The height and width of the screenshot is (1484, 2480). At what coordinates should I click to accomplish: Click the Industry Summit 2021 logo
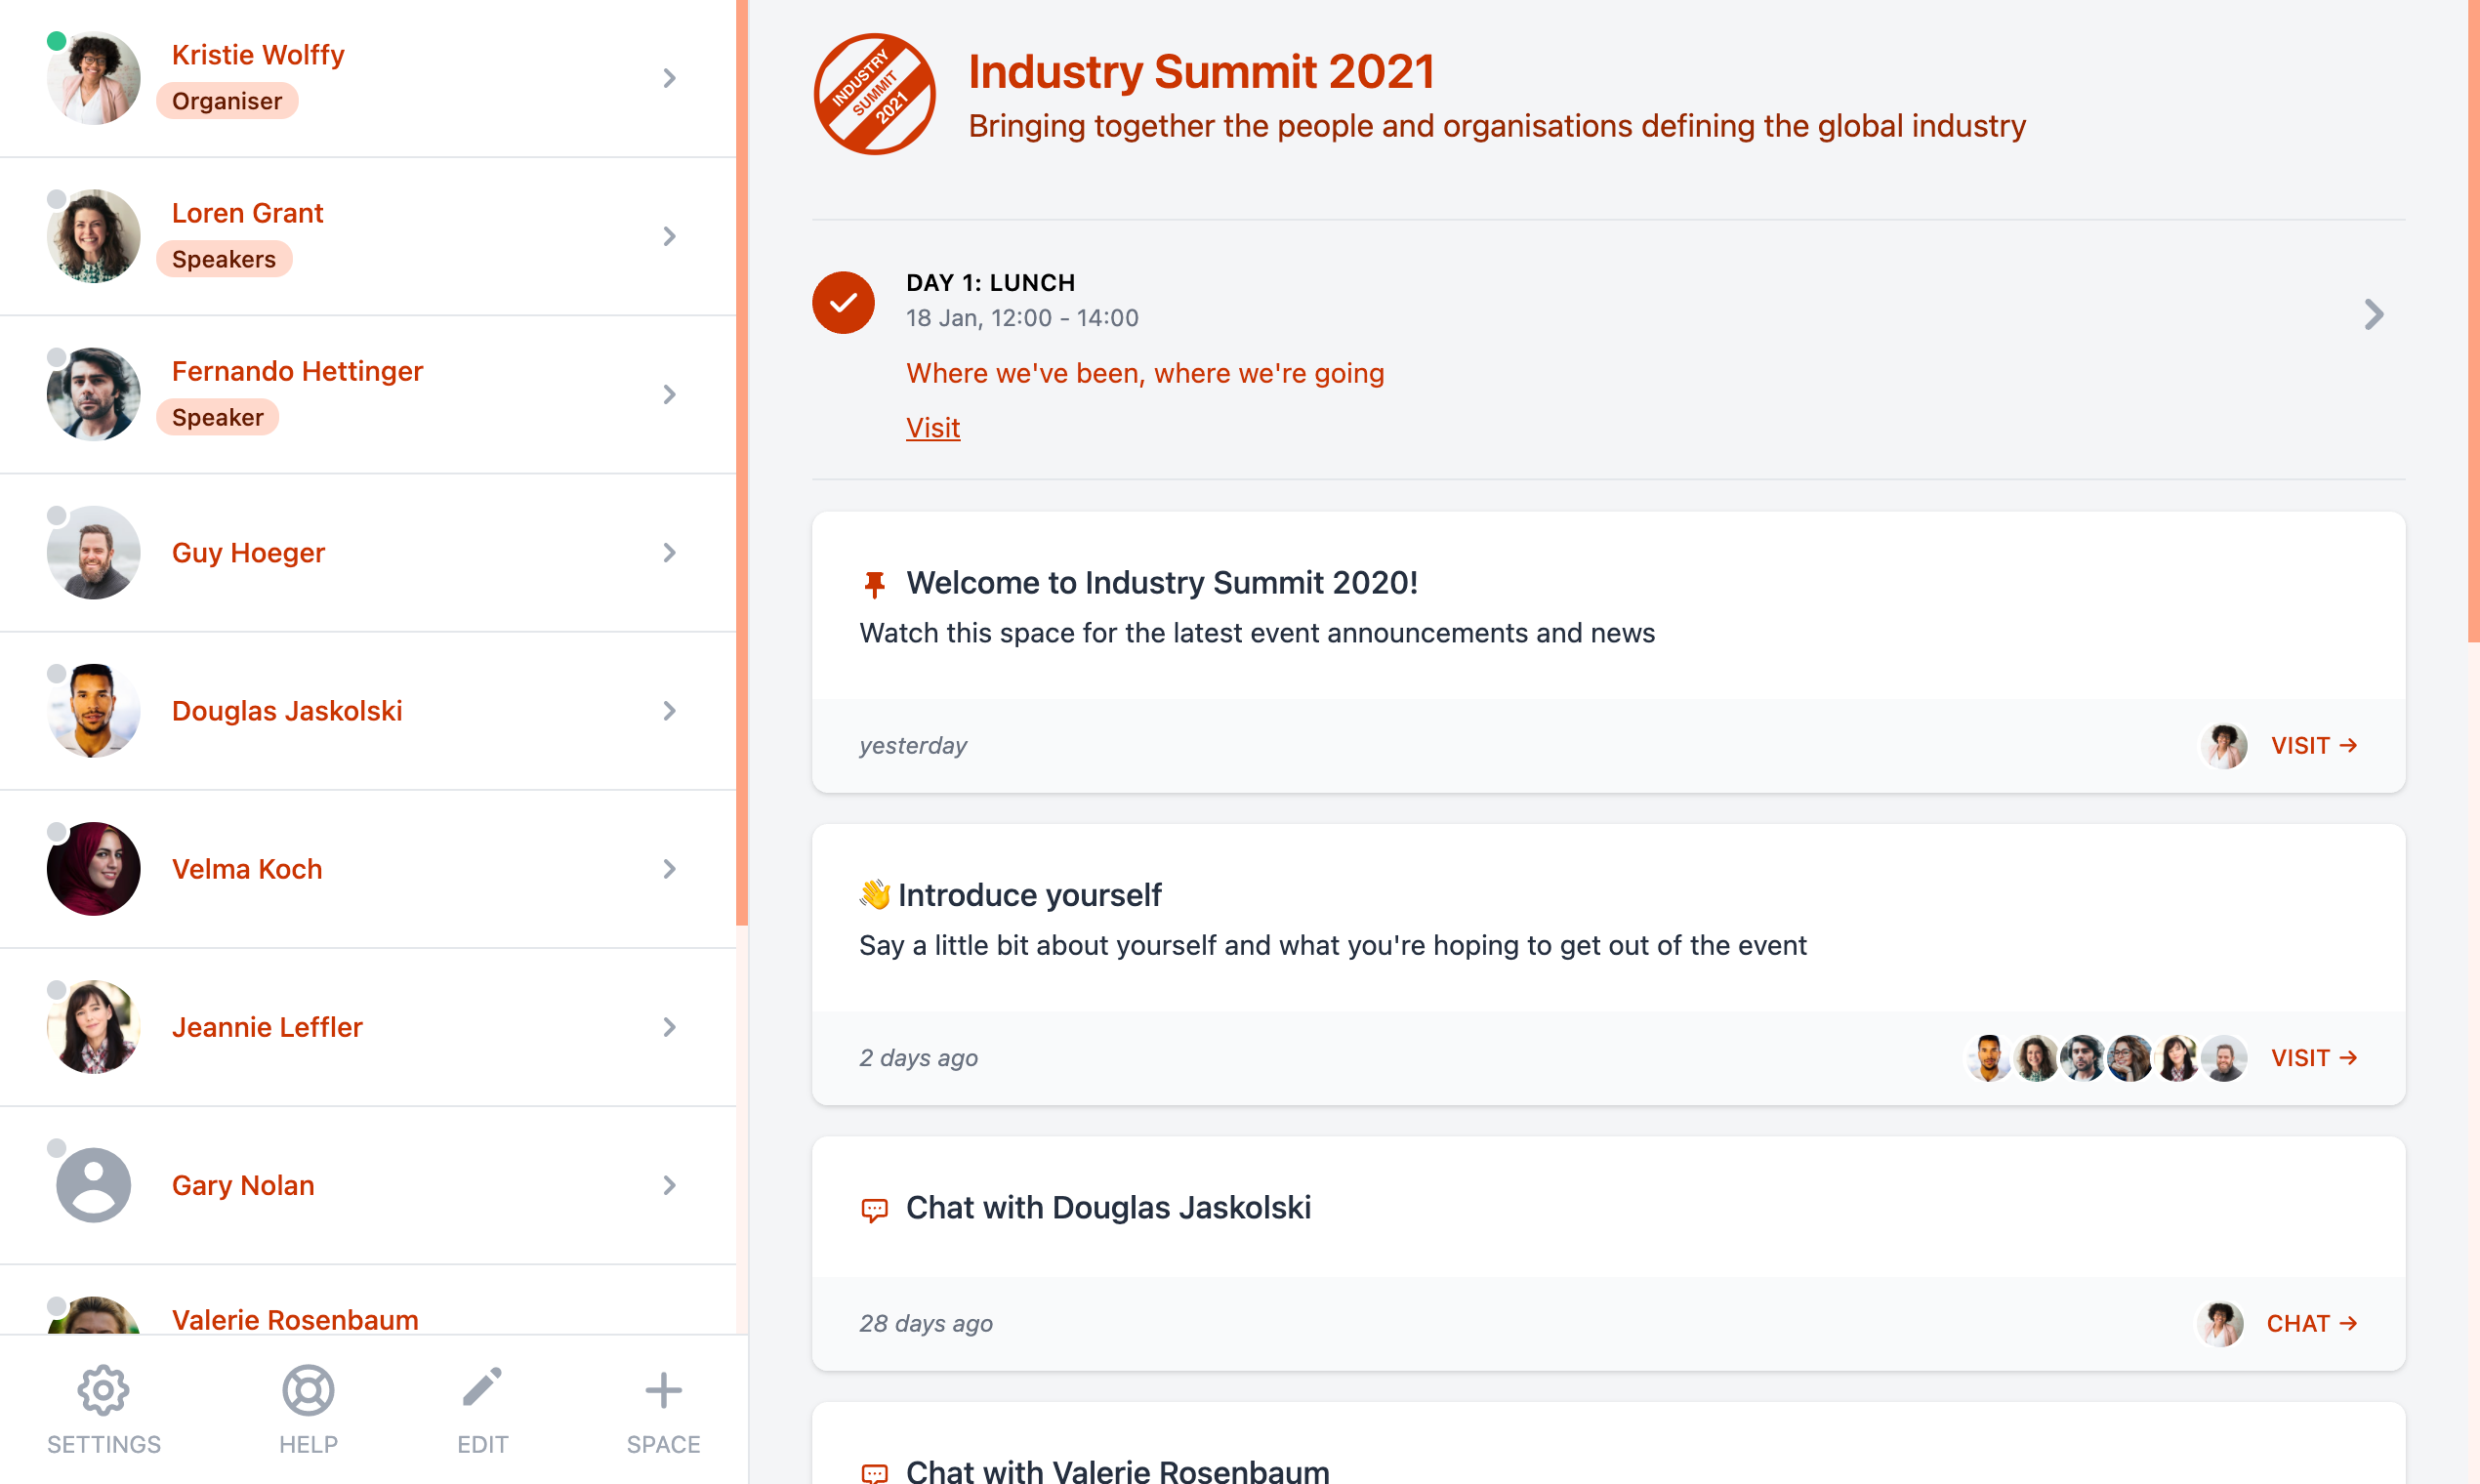pyautogui.click(x=874, y=94)
